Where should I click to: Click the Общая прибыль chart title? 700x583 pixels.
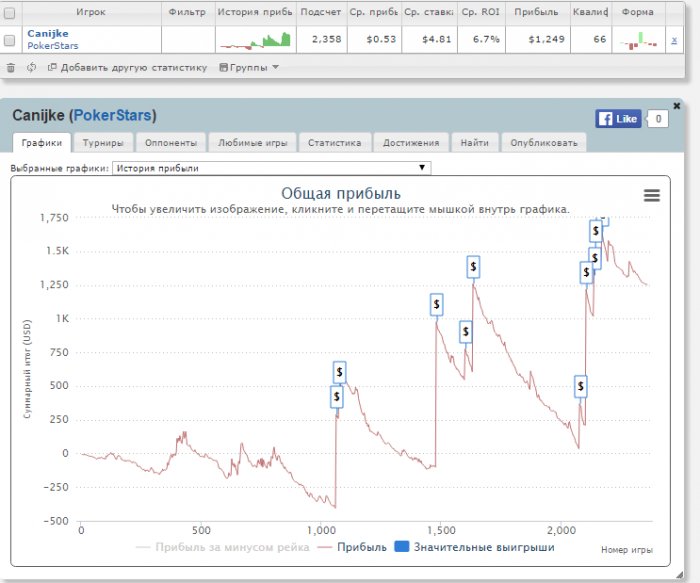341,193
